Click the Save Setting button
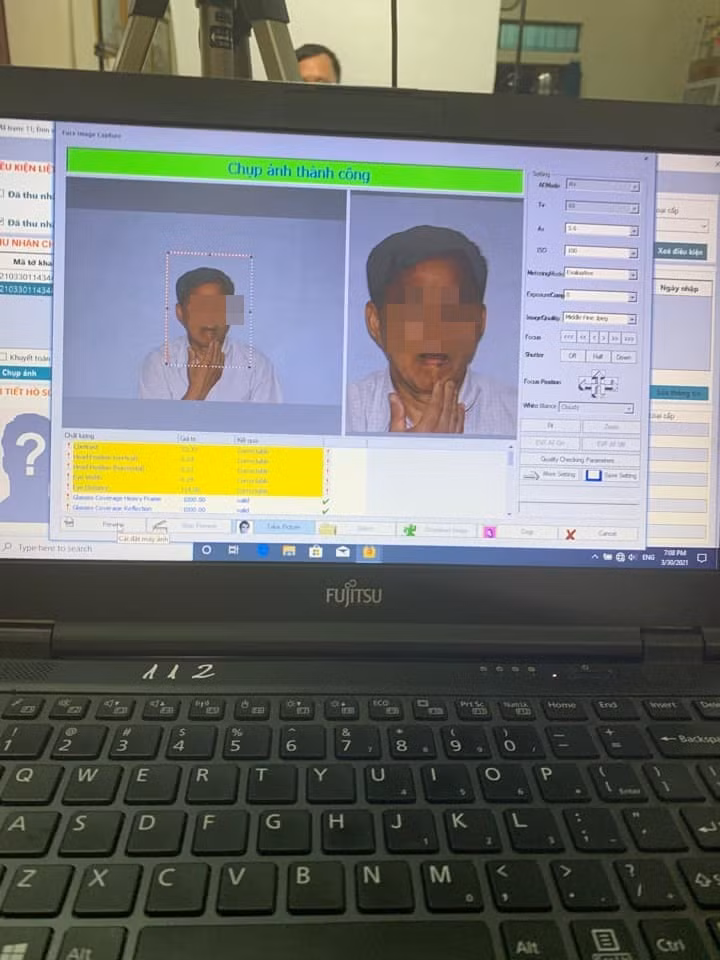The image size is (720, 960). 611,476
